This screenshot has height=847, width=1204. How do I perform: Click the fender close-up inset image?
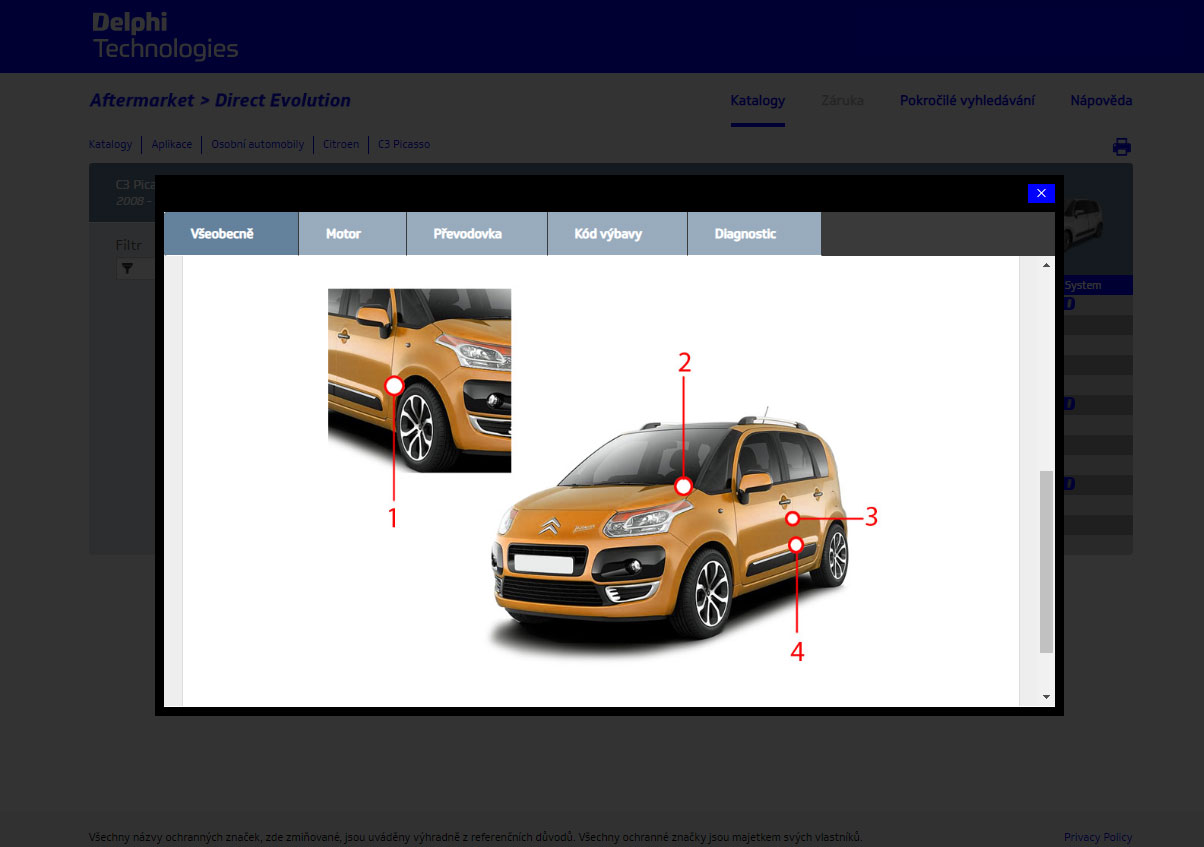tap(419, 380)
